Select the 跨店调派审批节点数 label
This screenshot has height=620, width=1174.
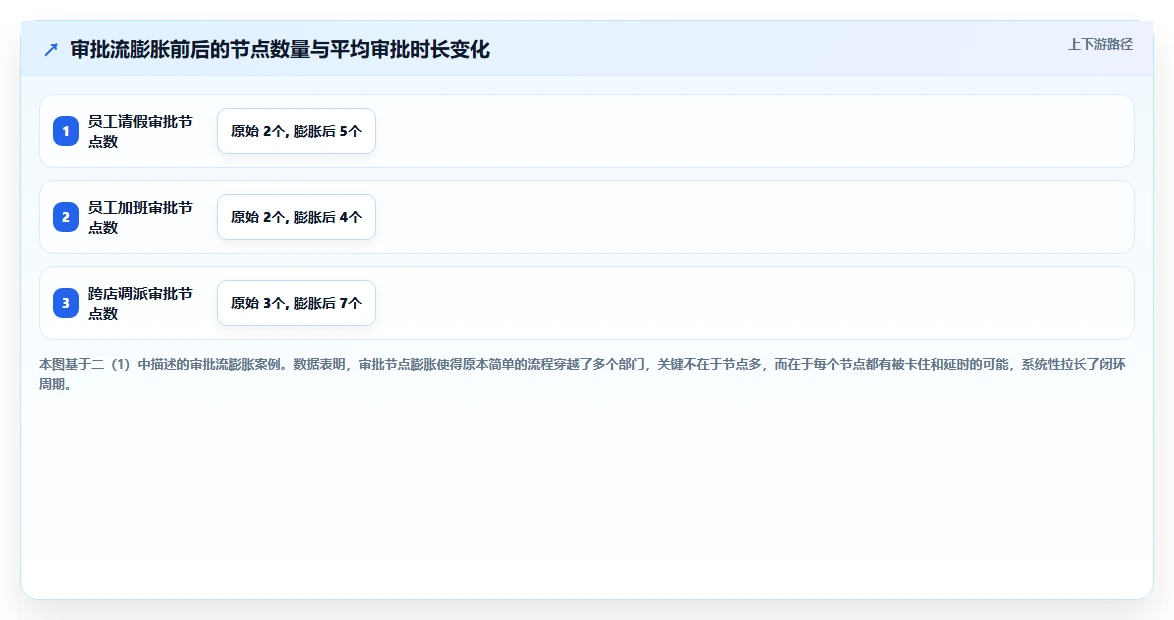click(141, 303)
